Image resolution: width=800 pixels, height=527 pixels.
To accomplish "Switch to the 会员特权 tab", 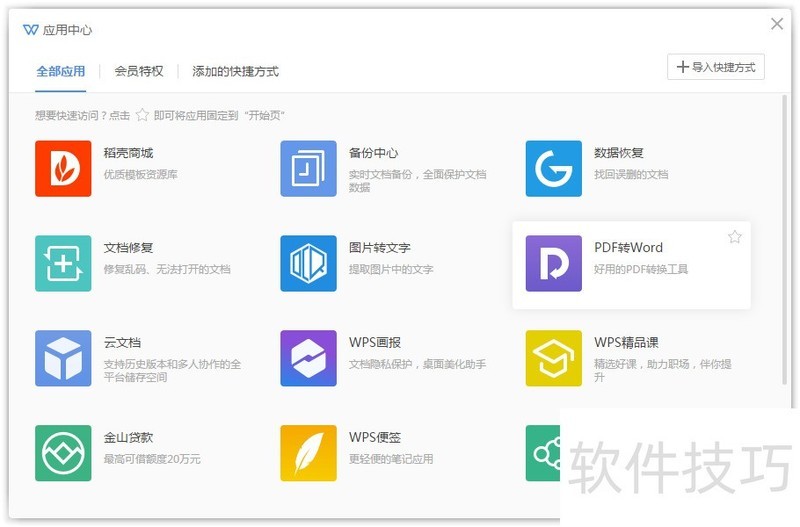I will coord(139,71).
